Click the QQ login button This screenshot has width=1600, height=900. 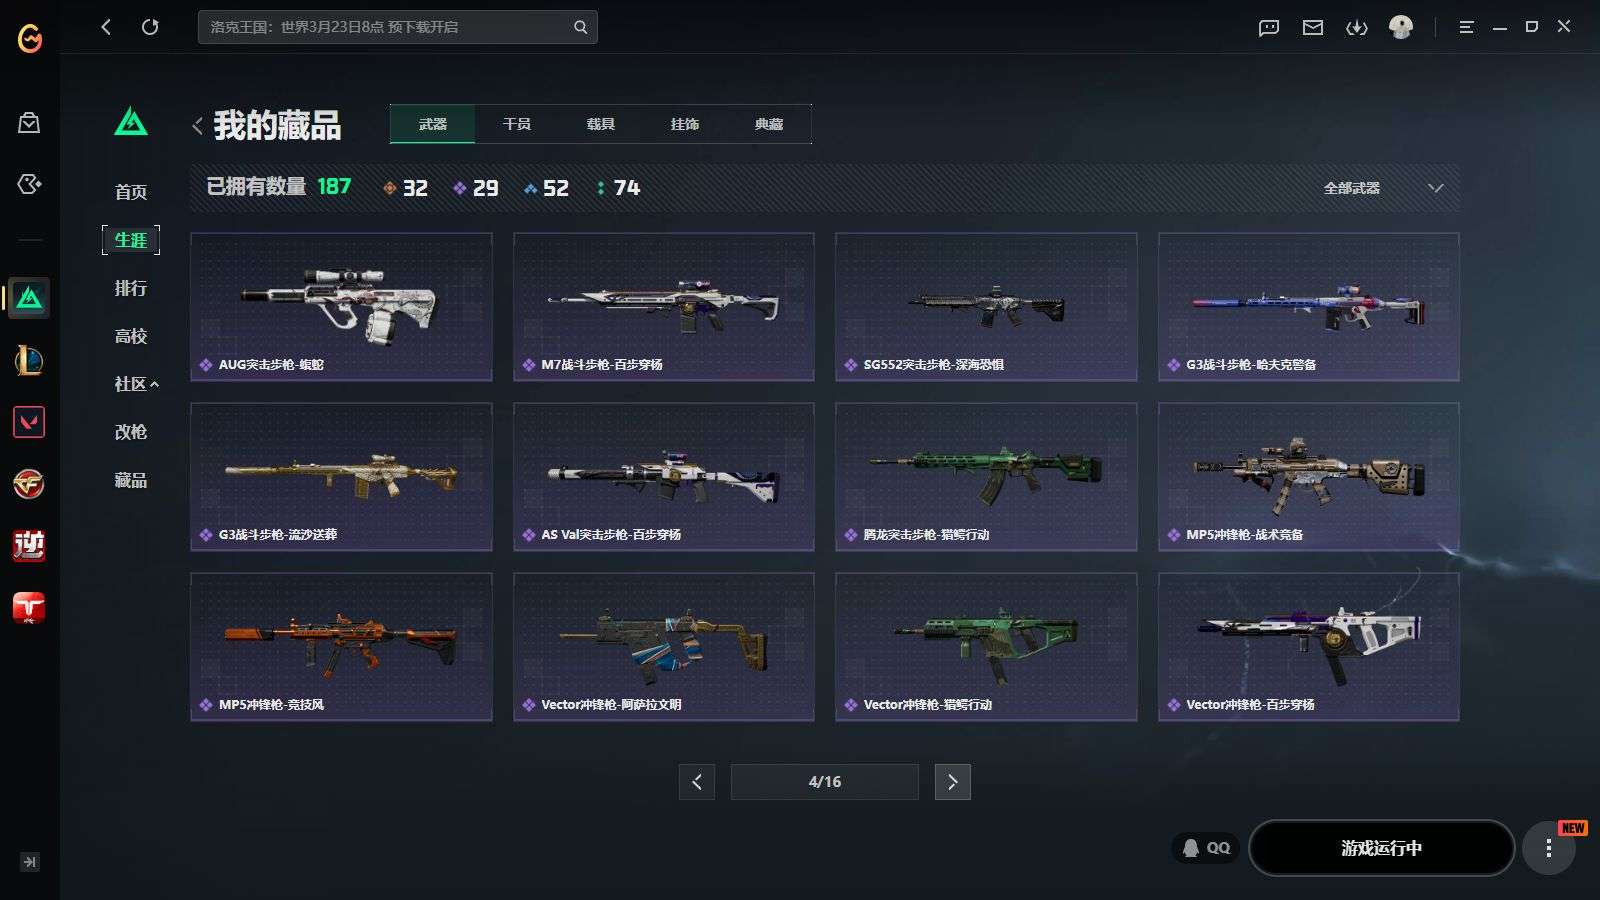(1206, 848)
